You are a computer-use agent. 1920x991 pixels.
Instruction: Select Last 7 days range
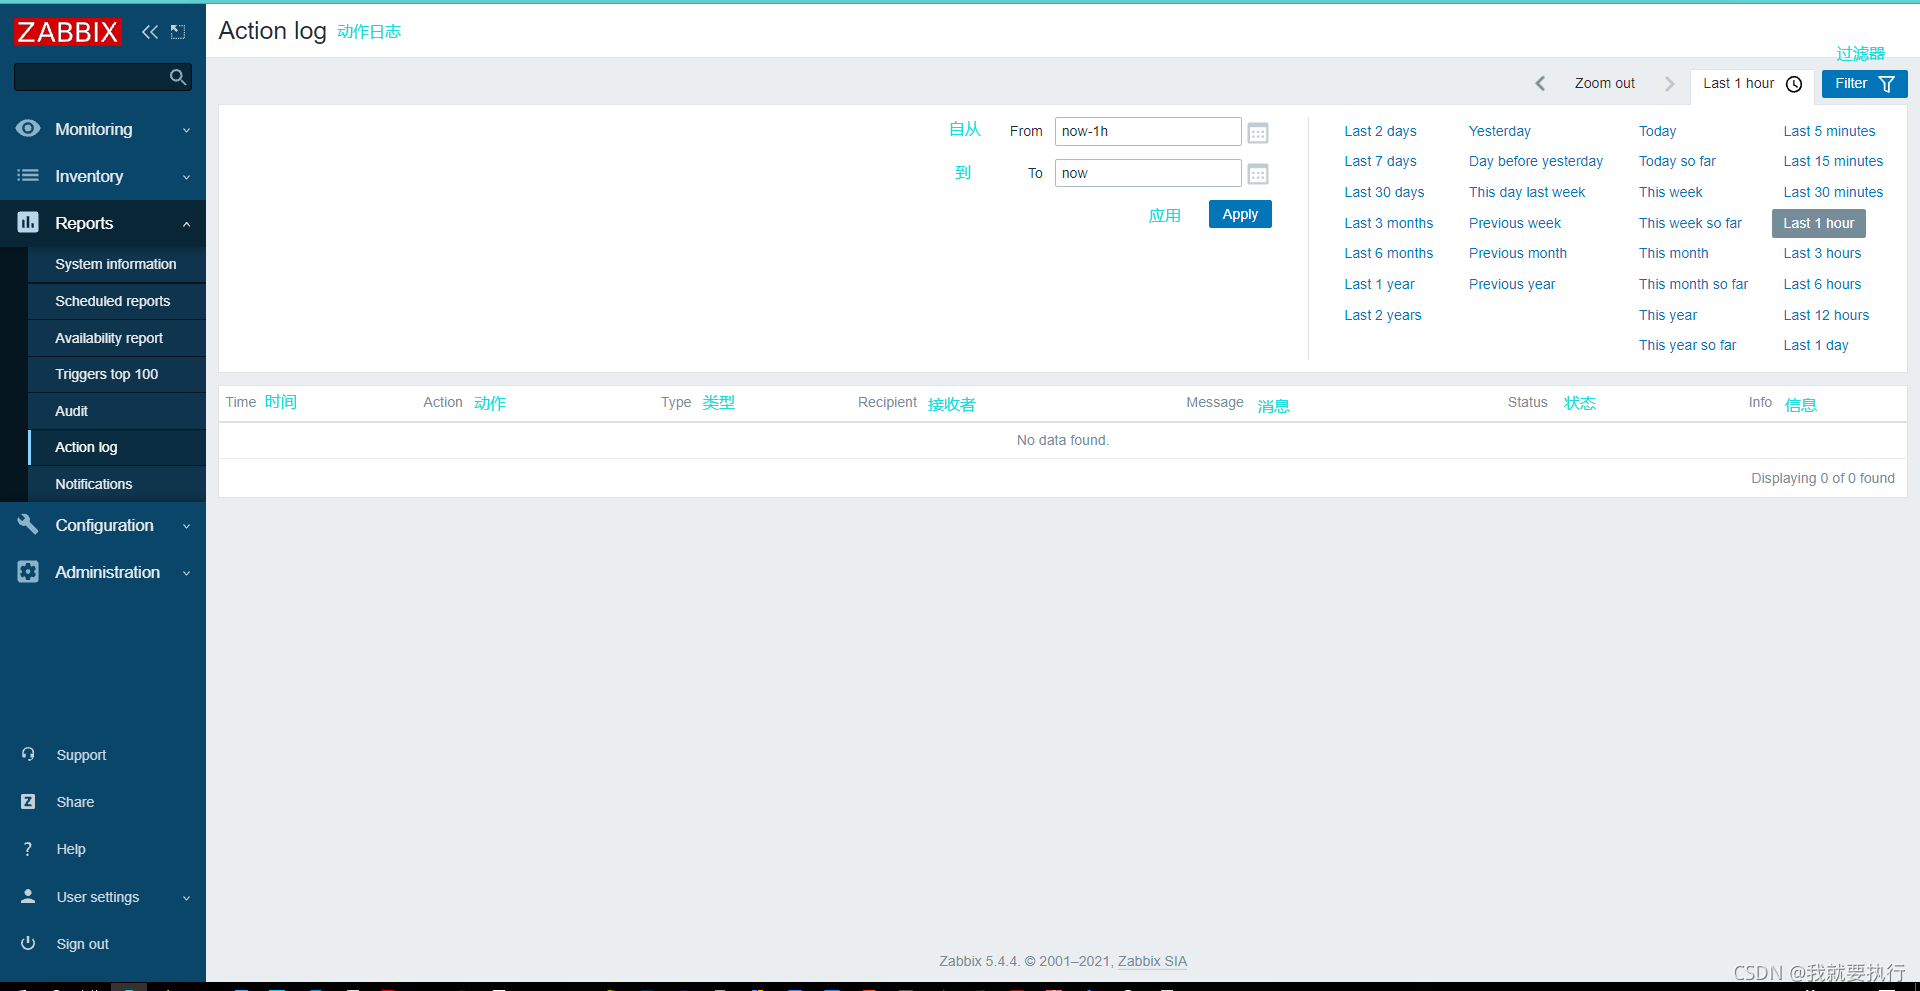click(1380, 161)
